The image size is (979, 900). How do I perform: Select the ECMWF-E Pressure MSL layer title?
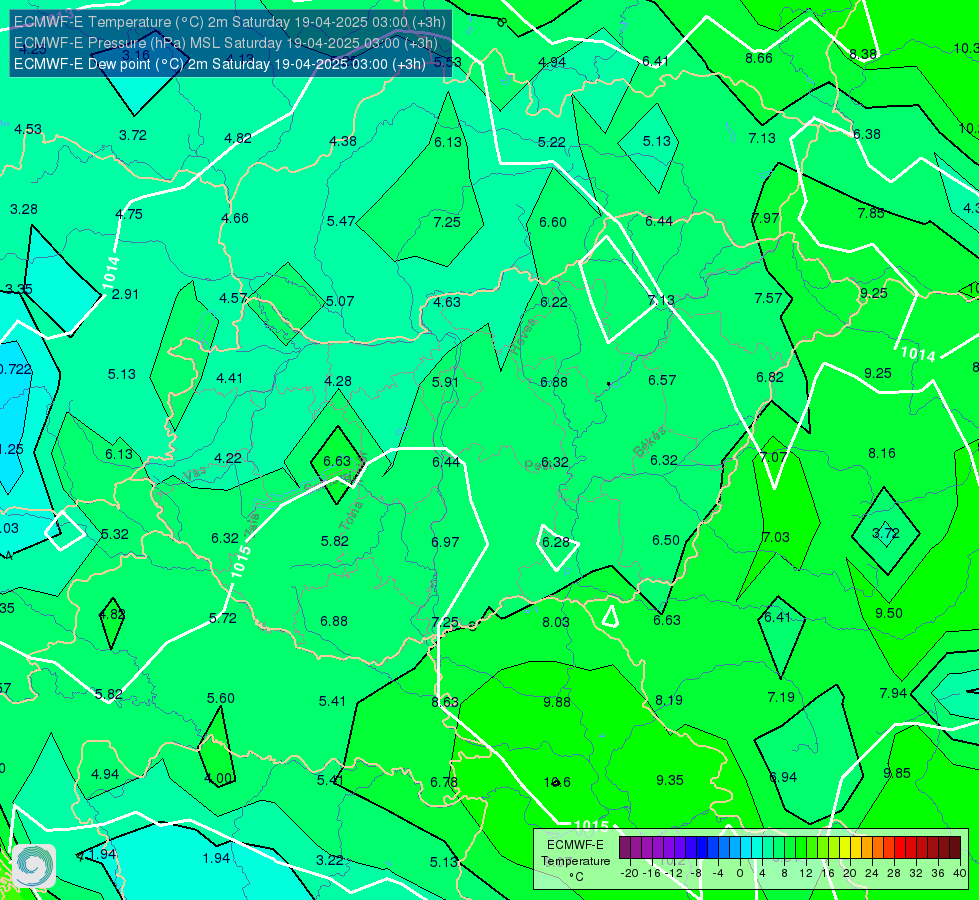click(x=225, y=43)
